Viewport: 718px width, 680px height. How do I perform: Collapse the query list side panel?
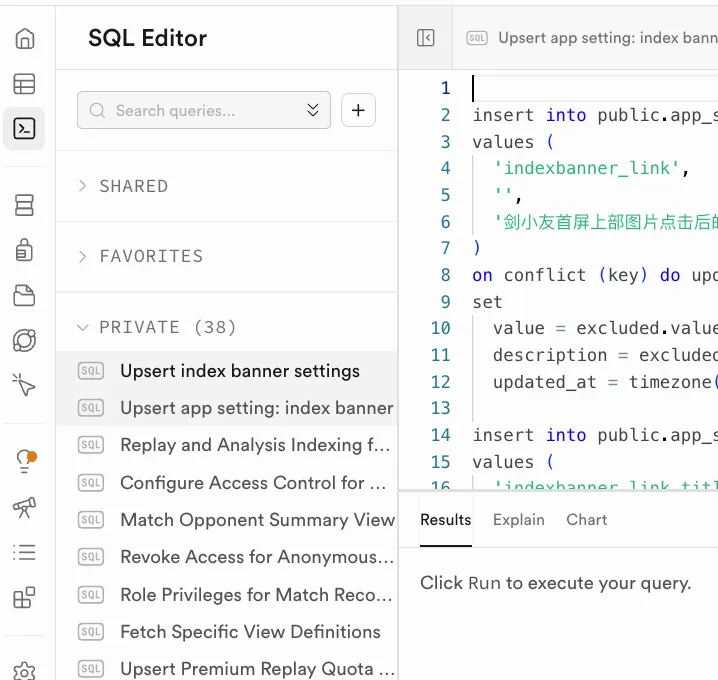tap(425, 38)
